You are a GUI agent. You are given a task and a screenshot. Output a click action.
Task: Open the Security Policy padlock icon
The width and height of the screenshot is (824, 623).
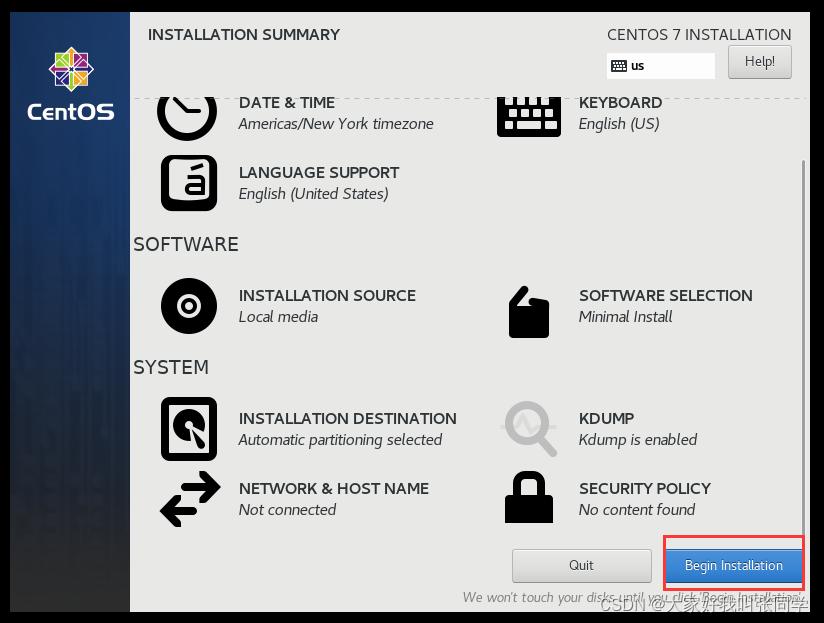(529, 497)
